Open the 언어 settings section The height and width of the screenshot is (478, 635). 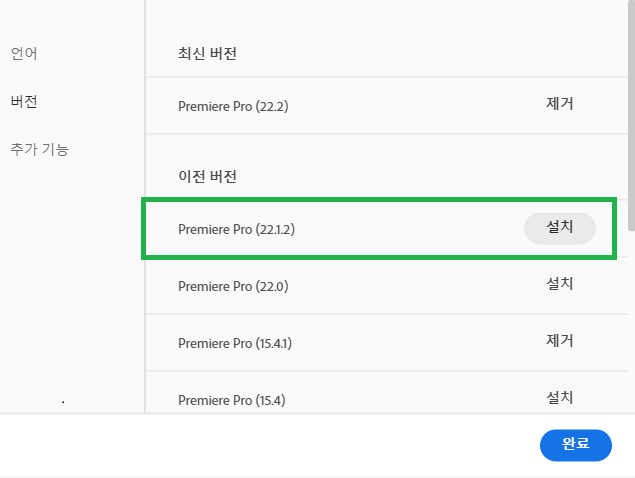pyautogui.click(x=24, y=52)
